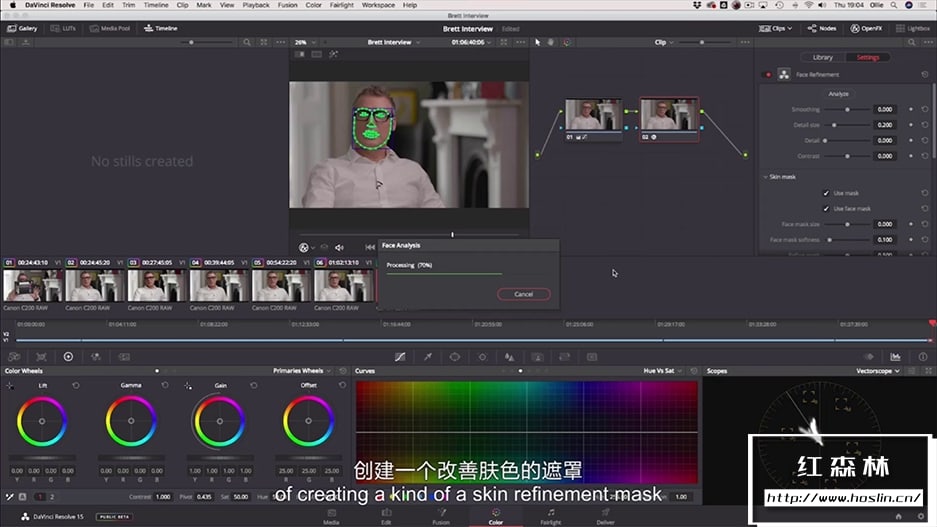The image size is (937, 527).
Task: Open the RGB Mixer palette icon
Action: click(x=96, y=357)
